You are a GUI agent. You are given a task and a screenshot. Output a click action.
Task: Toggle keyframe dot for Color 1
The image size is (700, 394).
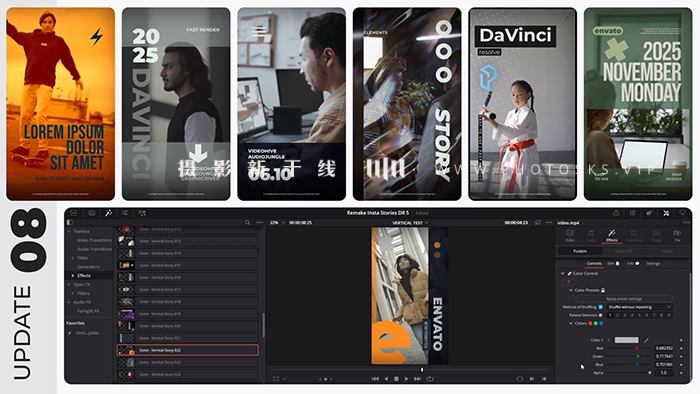681,340
